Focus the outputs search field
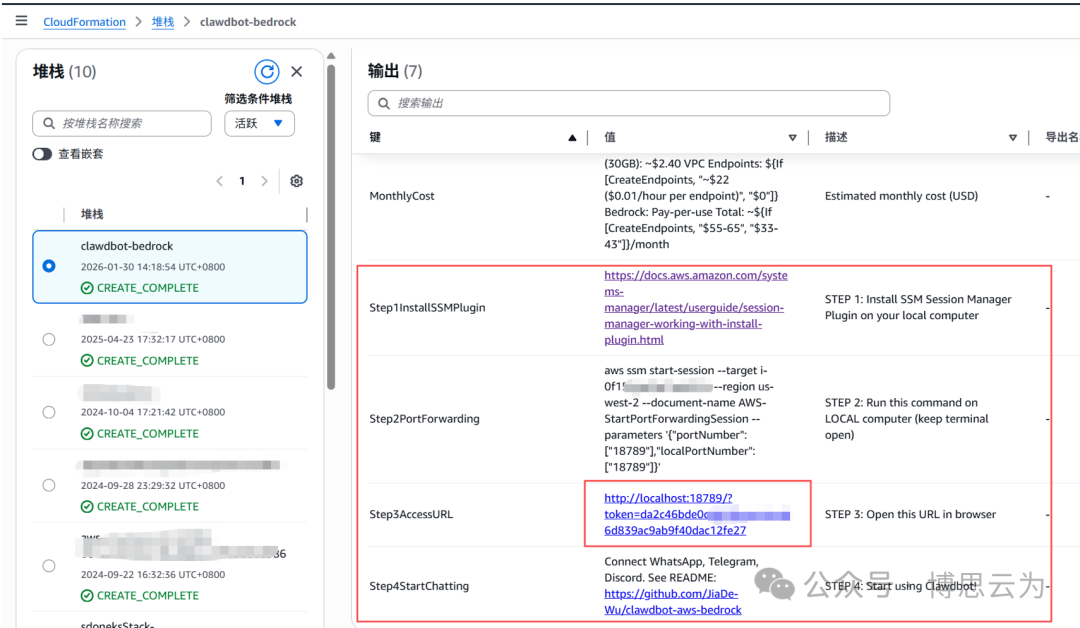The image size is (1080, 628). pos(629,103)
